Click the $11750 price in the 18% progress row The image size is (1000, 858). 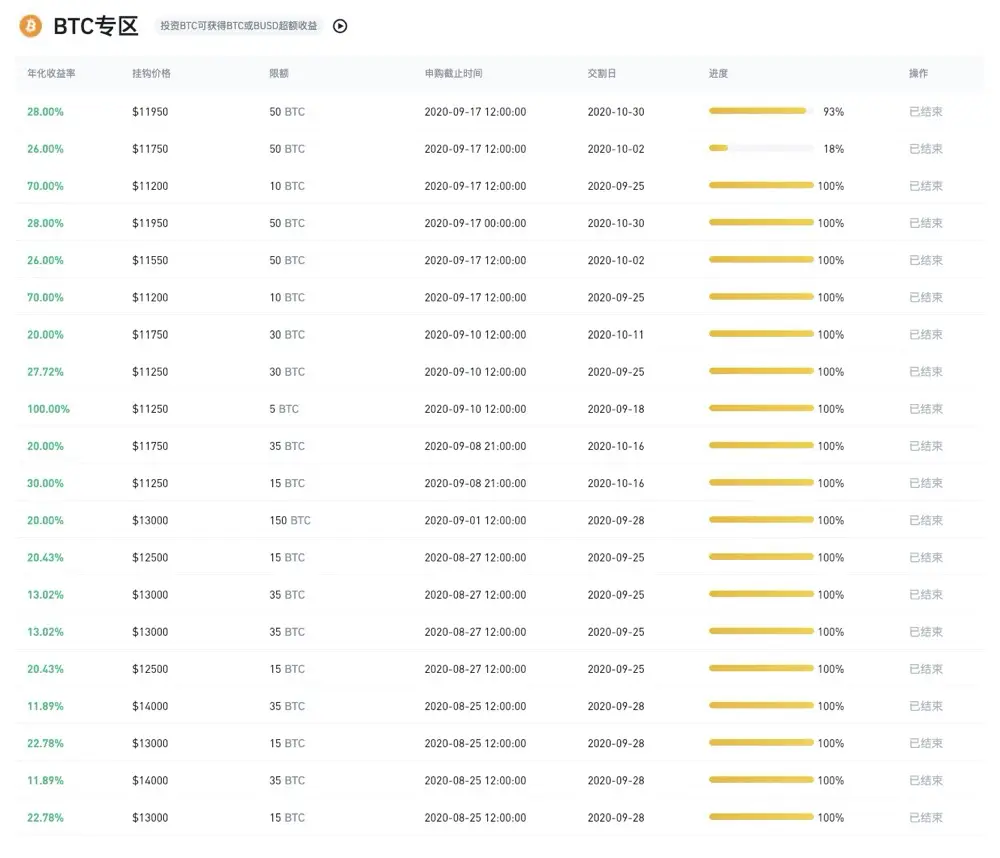[x=150, y=149]
